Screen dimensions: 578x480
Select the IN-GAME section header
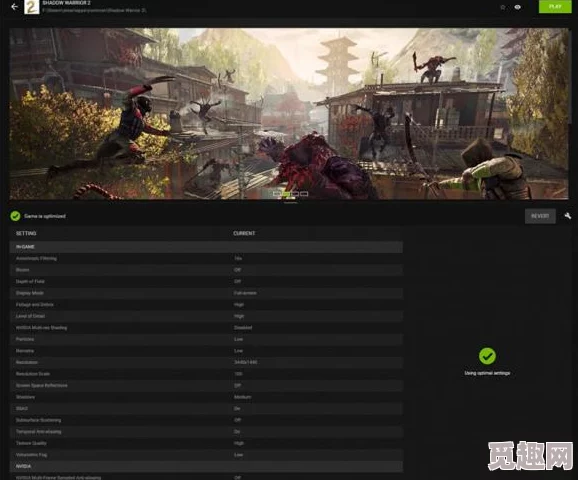point(206,247)
